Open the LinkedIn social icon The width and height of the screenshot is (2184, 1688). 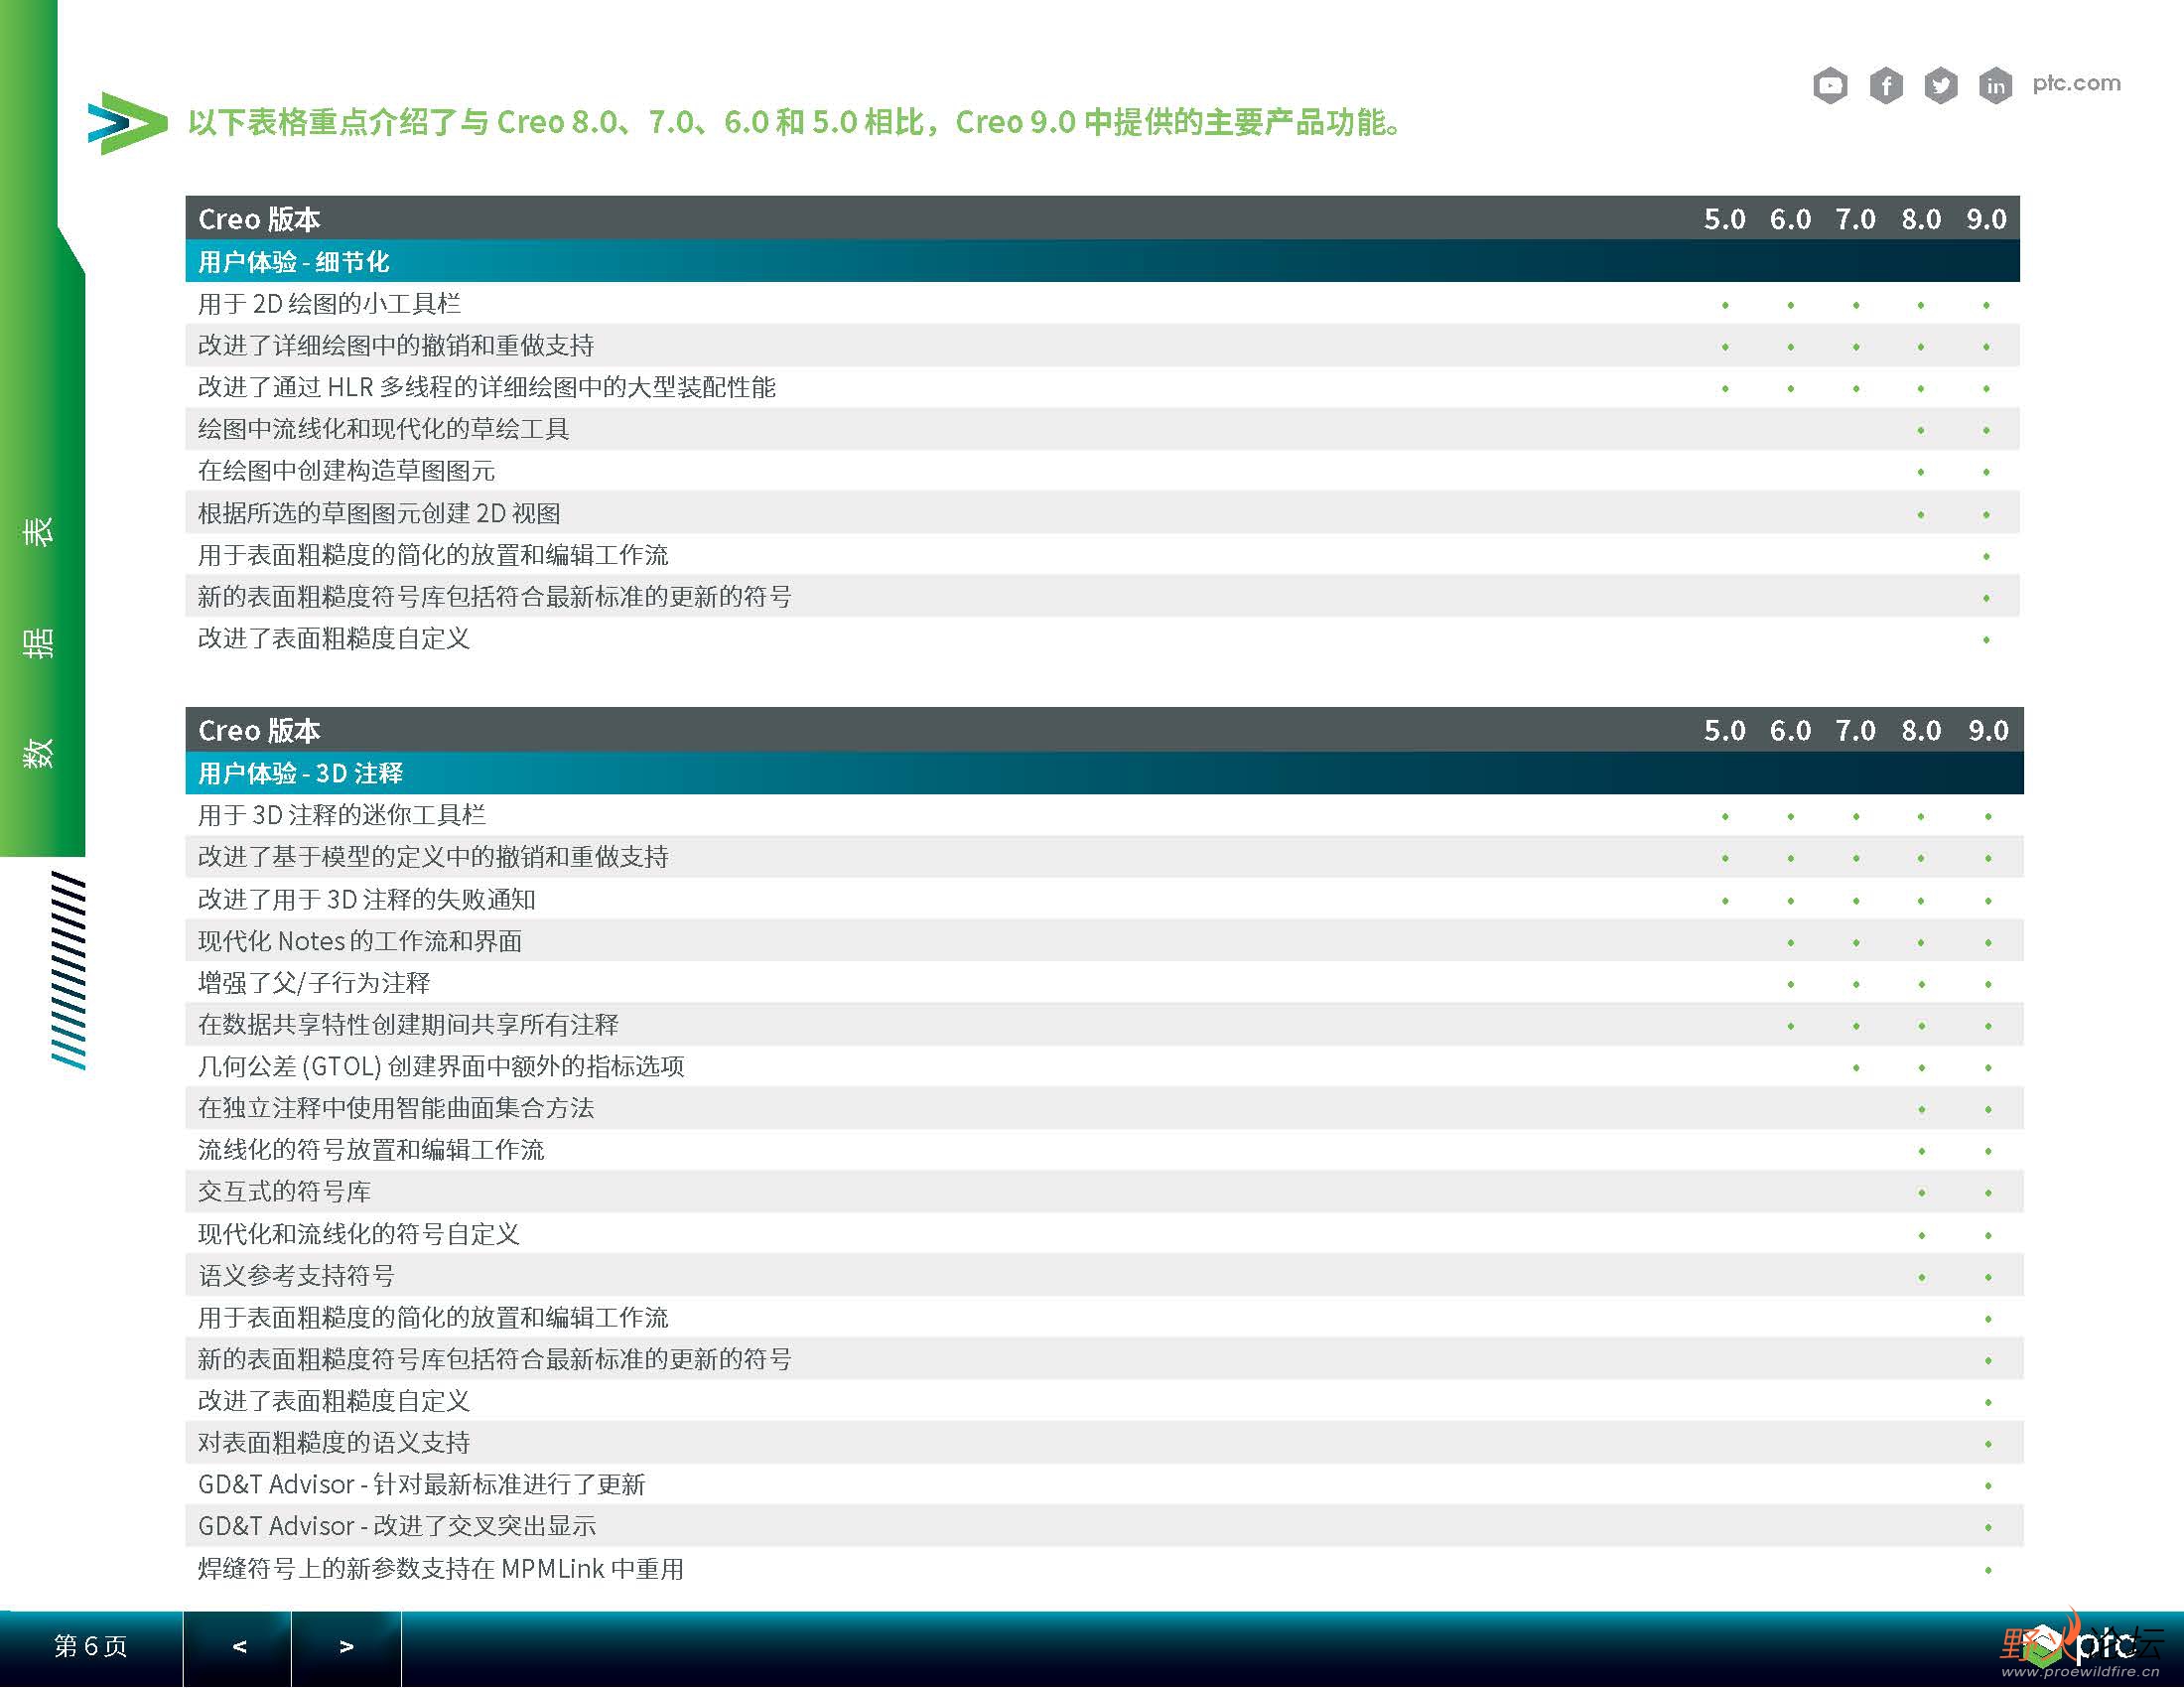click(1995, 85)
